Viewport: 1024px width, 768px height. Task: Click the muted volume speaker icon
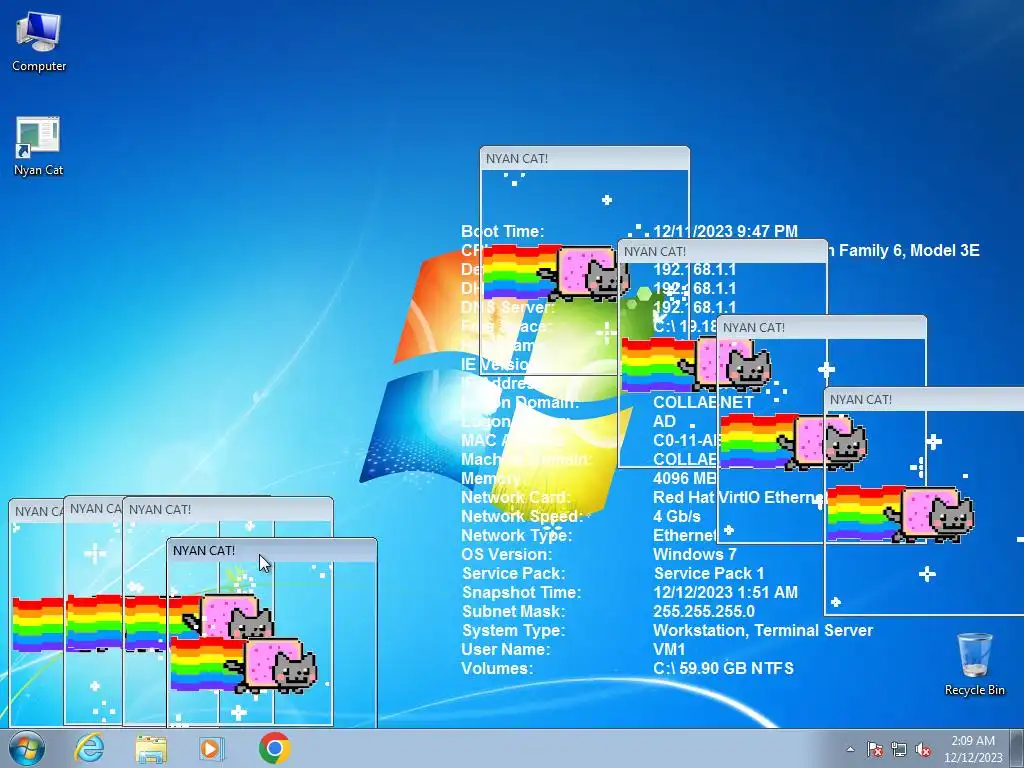click(x=923, y=749)
